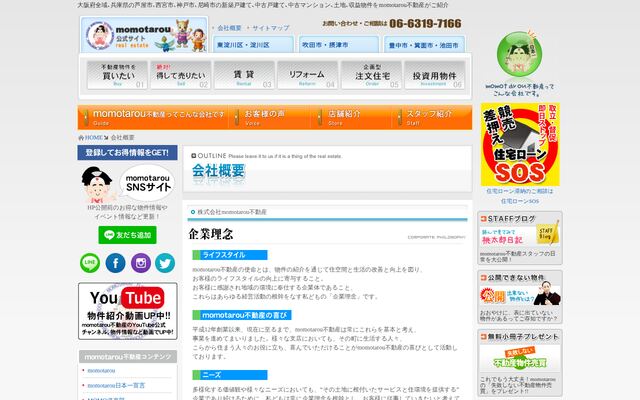Open the 住宅ローンSOS banner image
This screenshot has height=400, width=640.
520,144
